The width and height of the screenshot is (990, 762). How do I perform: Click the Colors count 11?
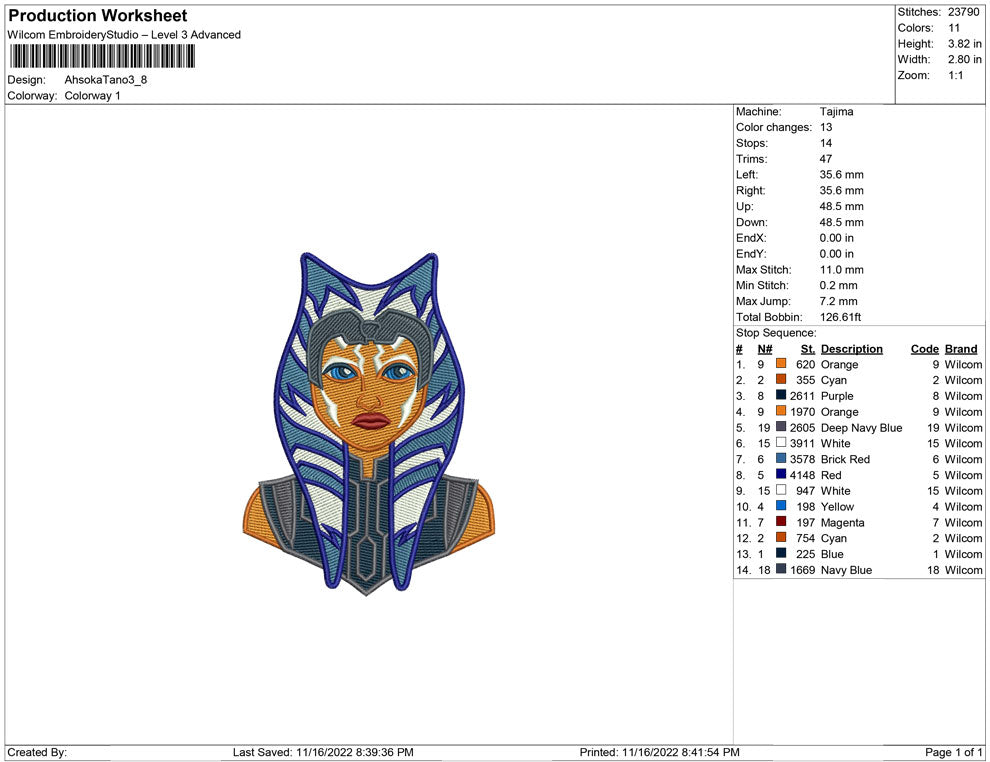954,28
